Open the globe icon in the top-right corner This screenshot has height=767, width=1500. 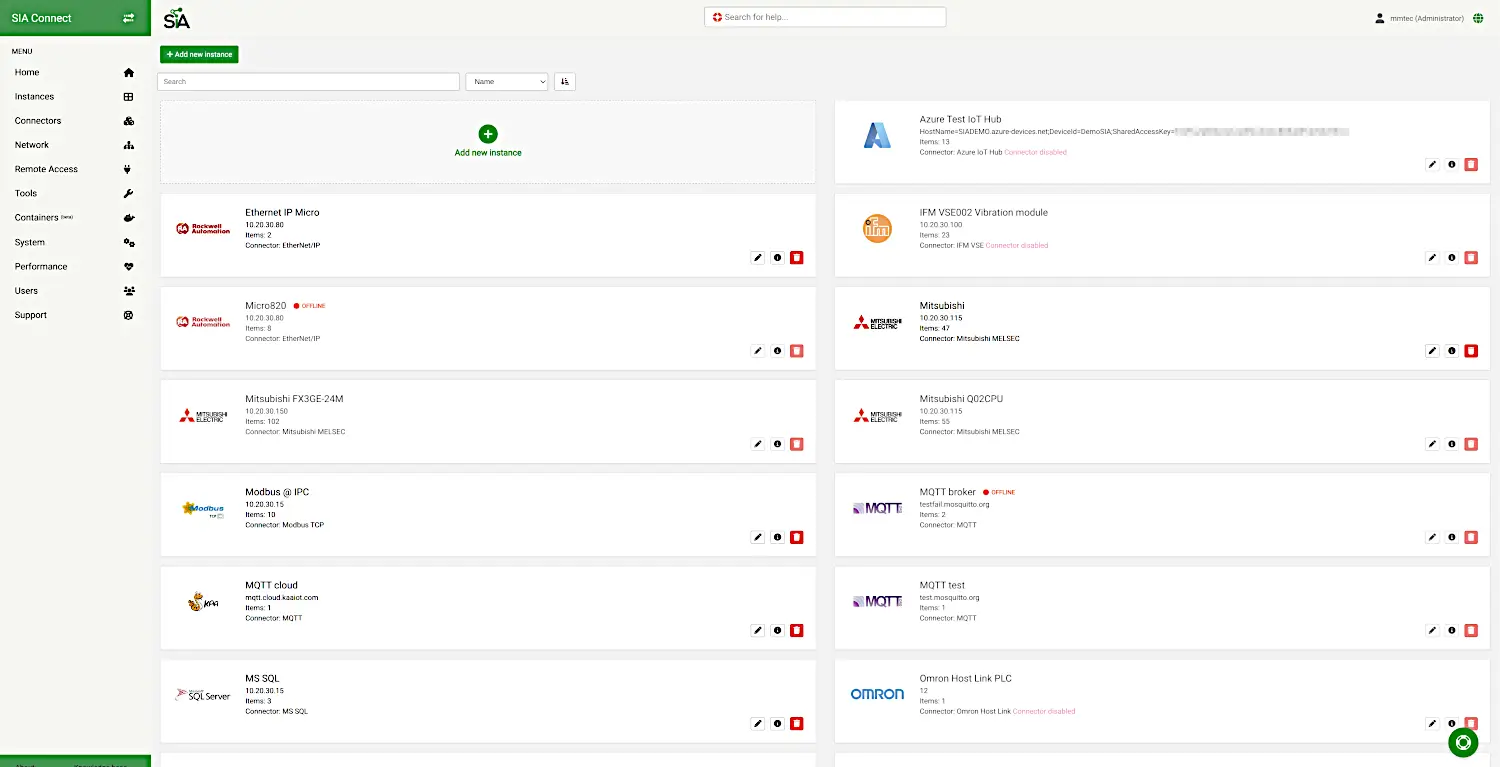pos(1478,17)
